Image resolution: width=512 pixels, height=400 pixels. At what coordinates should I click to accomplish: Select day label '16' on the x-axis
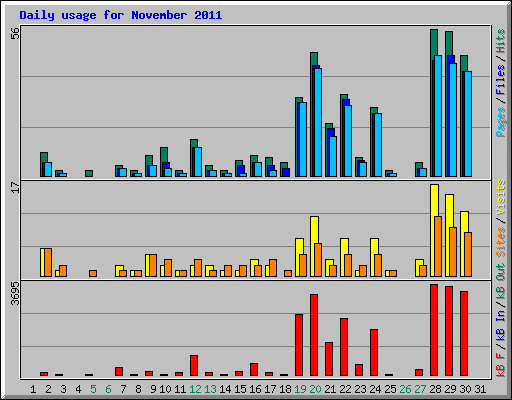(255, 389)
